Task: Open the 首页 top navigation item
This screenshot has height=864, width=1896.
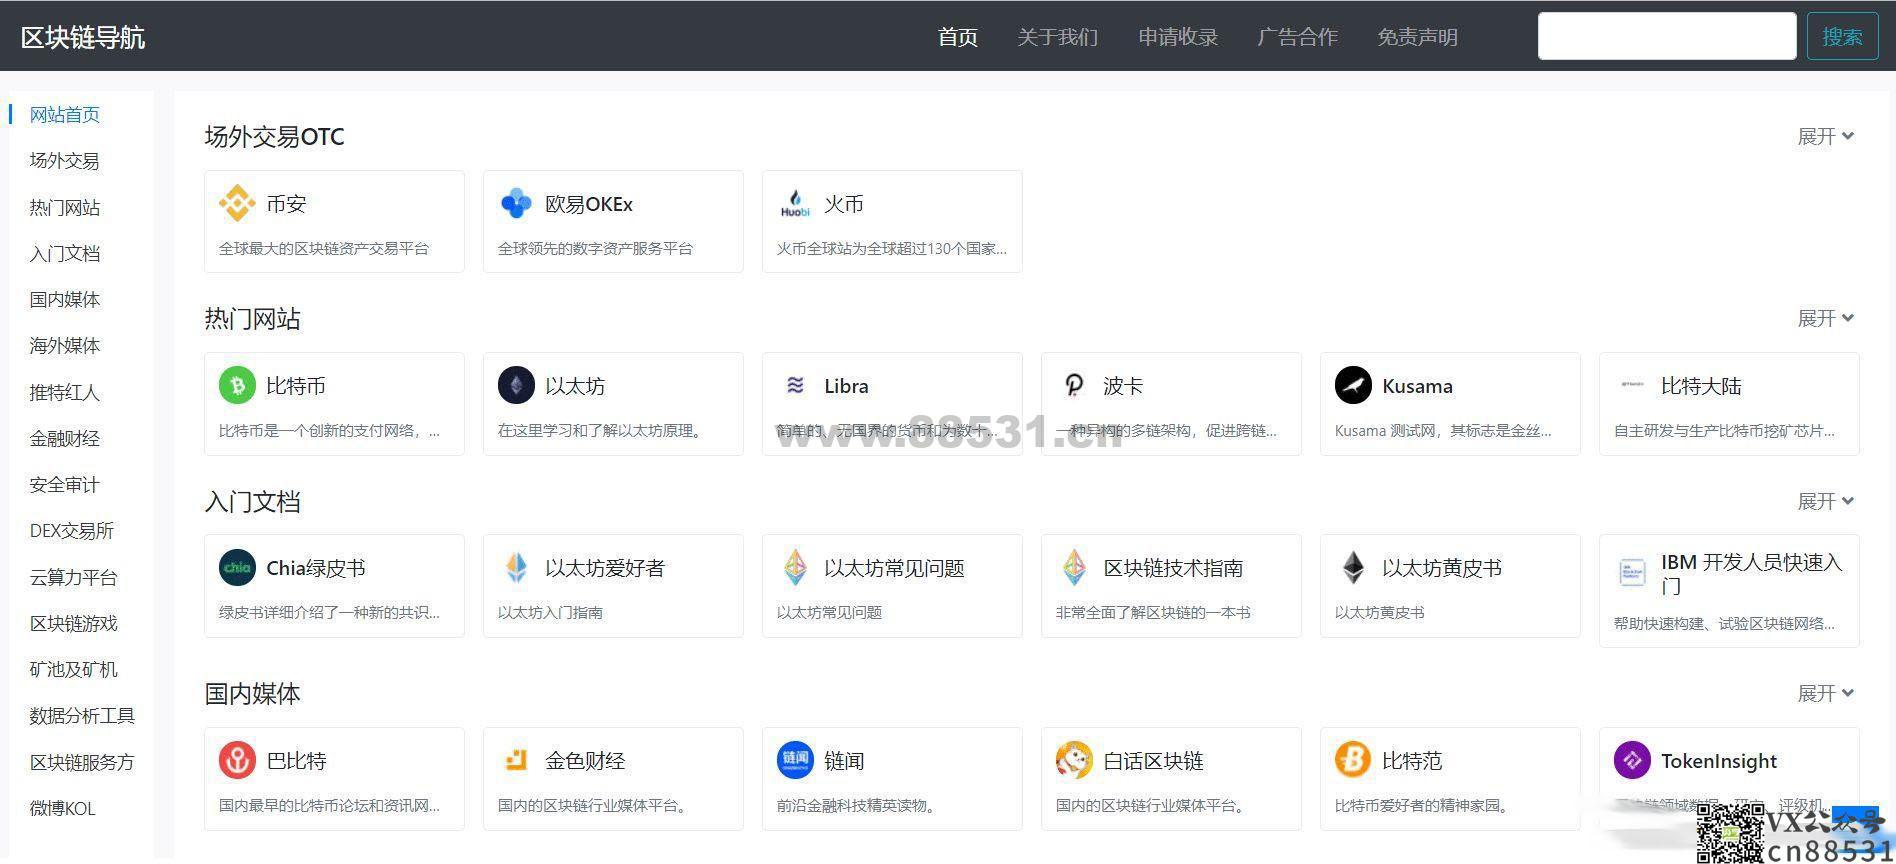Action: pyautogui.click(x=958, y=37)
